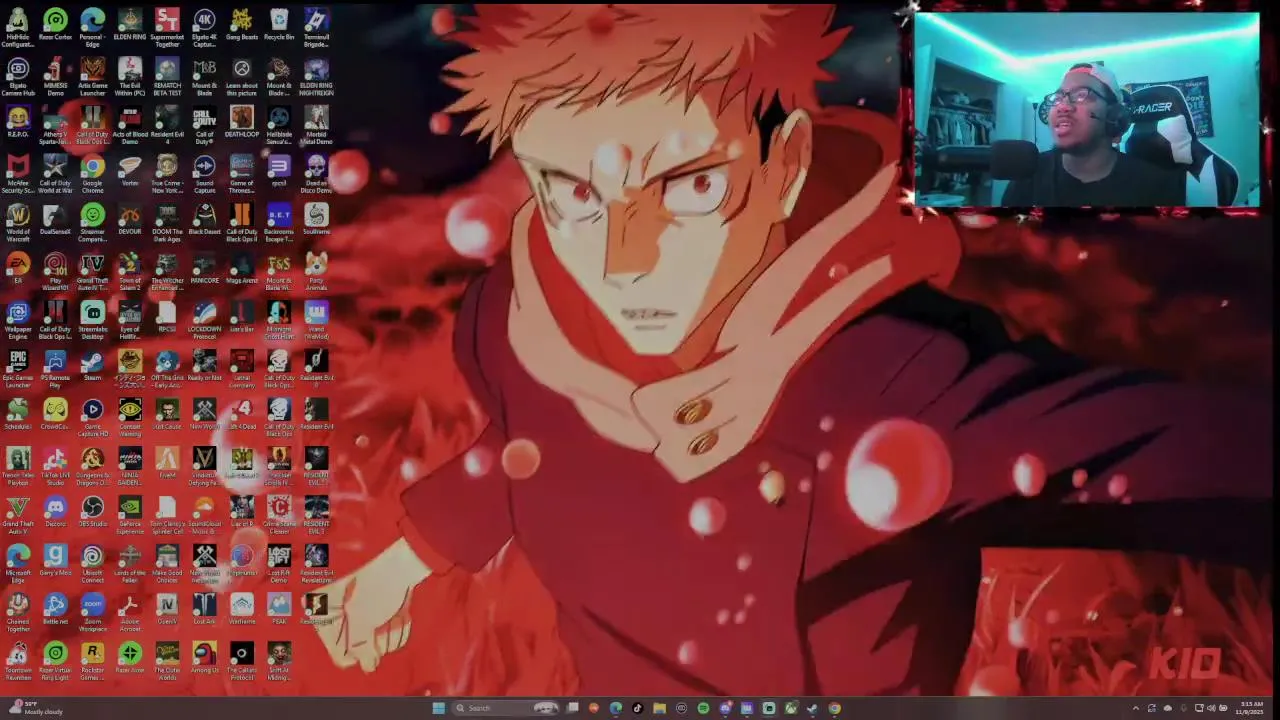
Task: Open the ELDEN RING desktop icon
Action: tap(130, 25)
